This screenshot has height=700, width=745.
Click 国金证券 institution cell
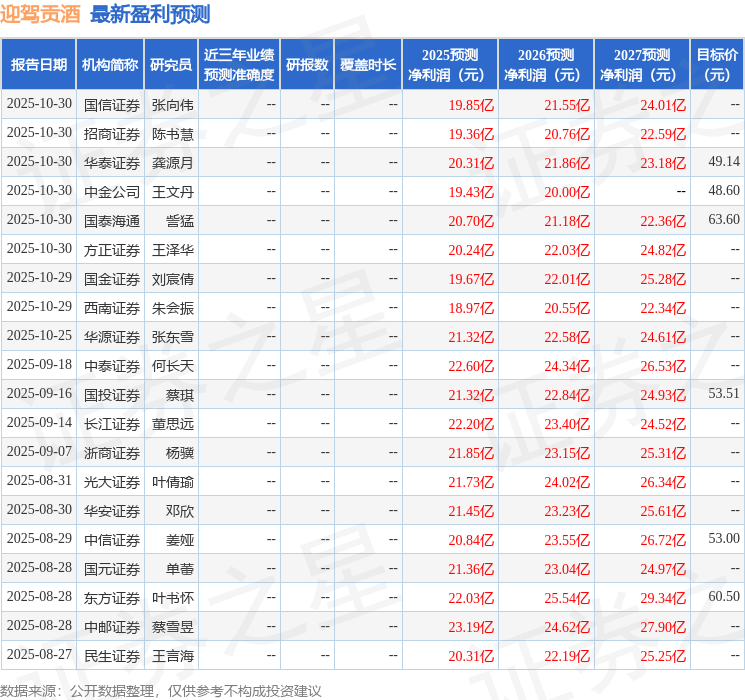[x=112, y=279]
